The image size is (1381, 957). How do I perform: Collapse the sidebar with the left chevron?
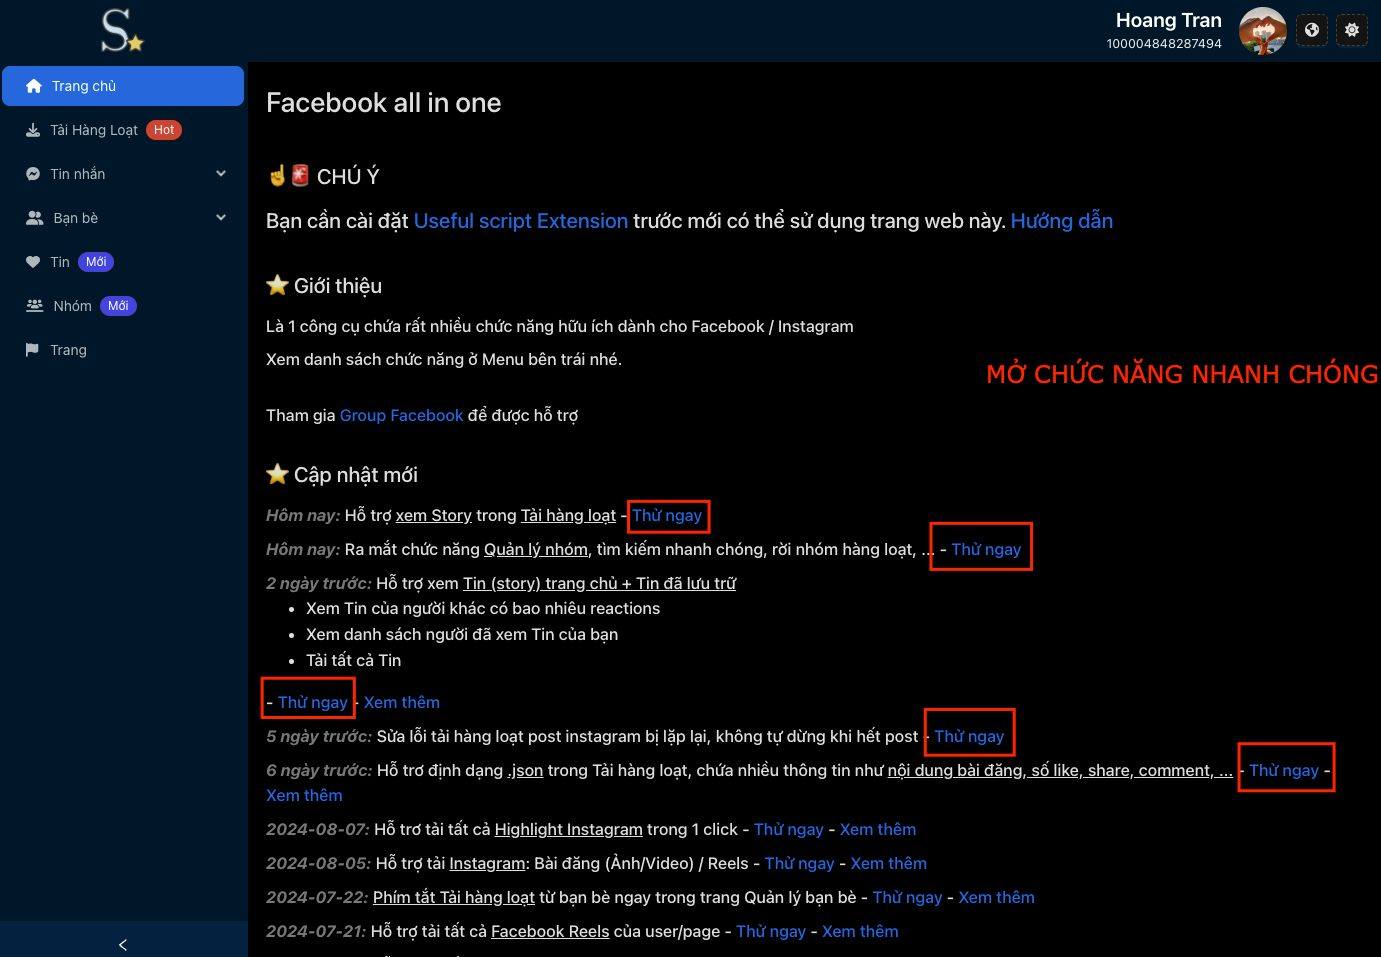pyautogui.click(x=123, y=944)
